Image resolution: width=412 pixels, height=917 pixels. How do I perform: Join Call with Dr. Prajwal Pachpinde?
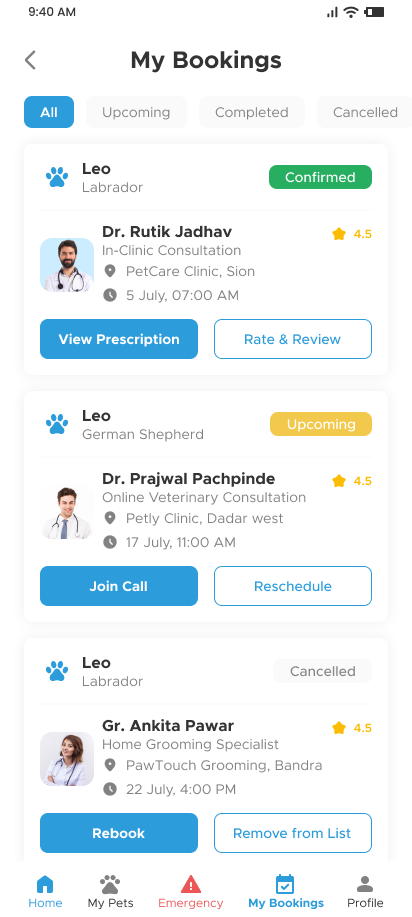[119, 586]
